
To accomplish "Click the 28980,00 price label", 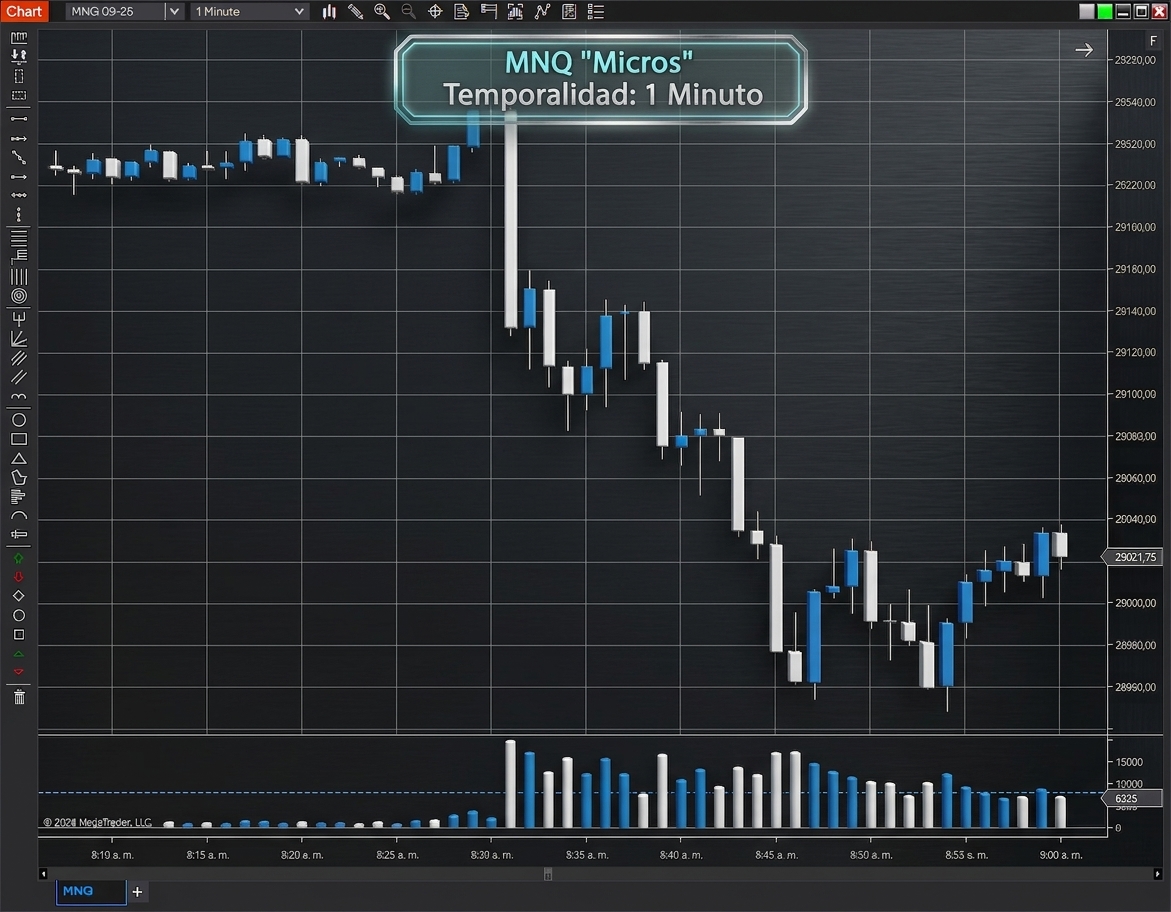I will (x=1135, y=645).
